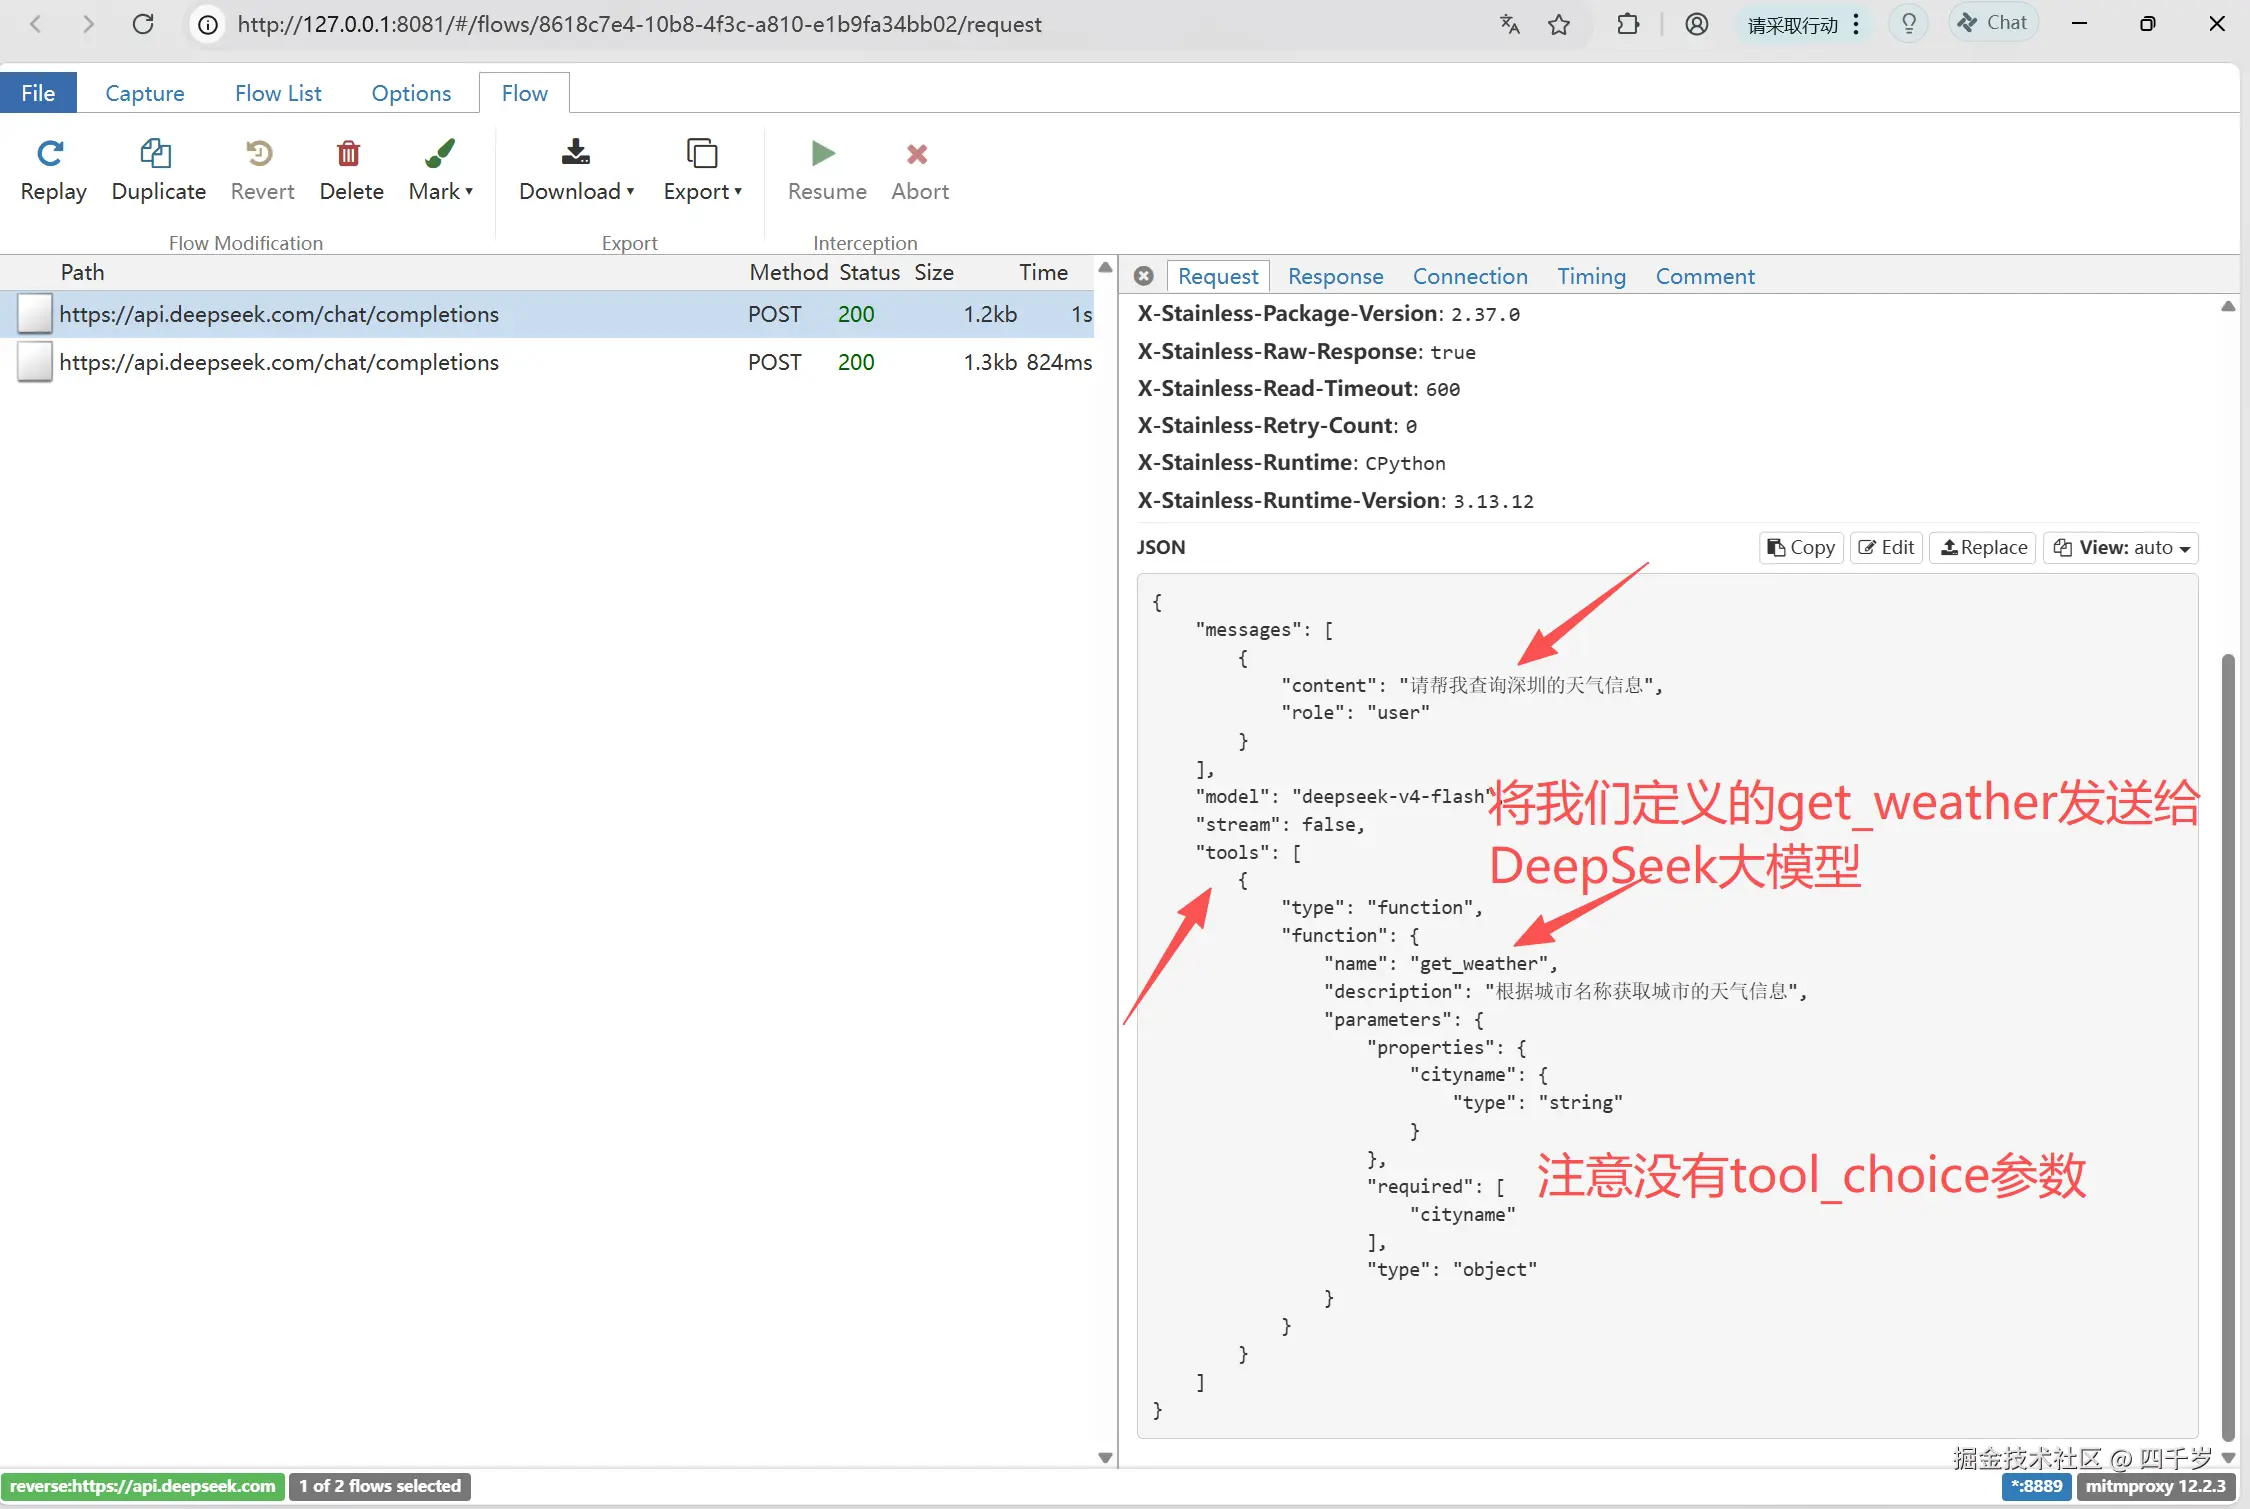Screen dimensions: 2250x1509
Task: Click icon box of 1.2kb flow row
Action: coord(35,314)
